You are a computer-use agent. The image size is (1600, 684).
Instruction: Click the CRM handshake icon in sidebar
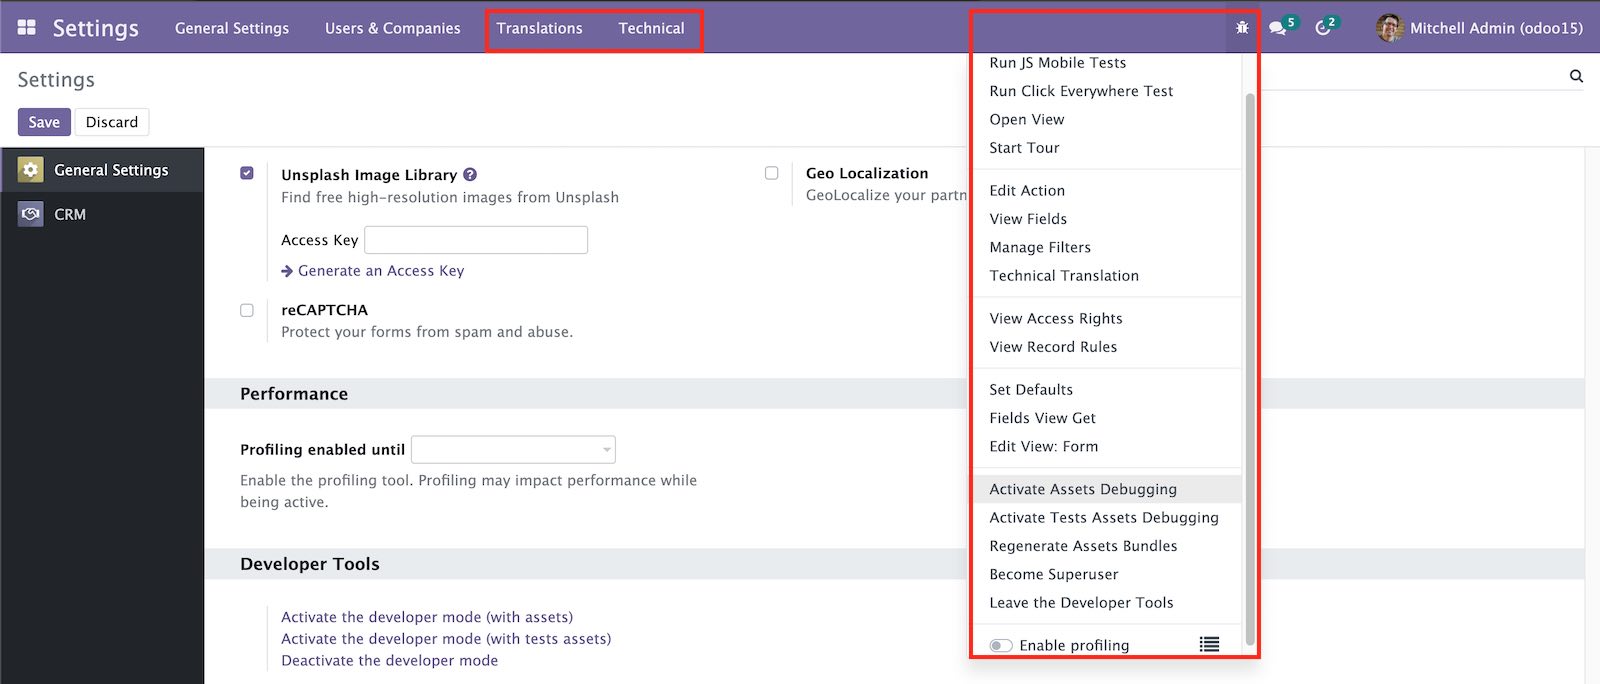point(31,214)
